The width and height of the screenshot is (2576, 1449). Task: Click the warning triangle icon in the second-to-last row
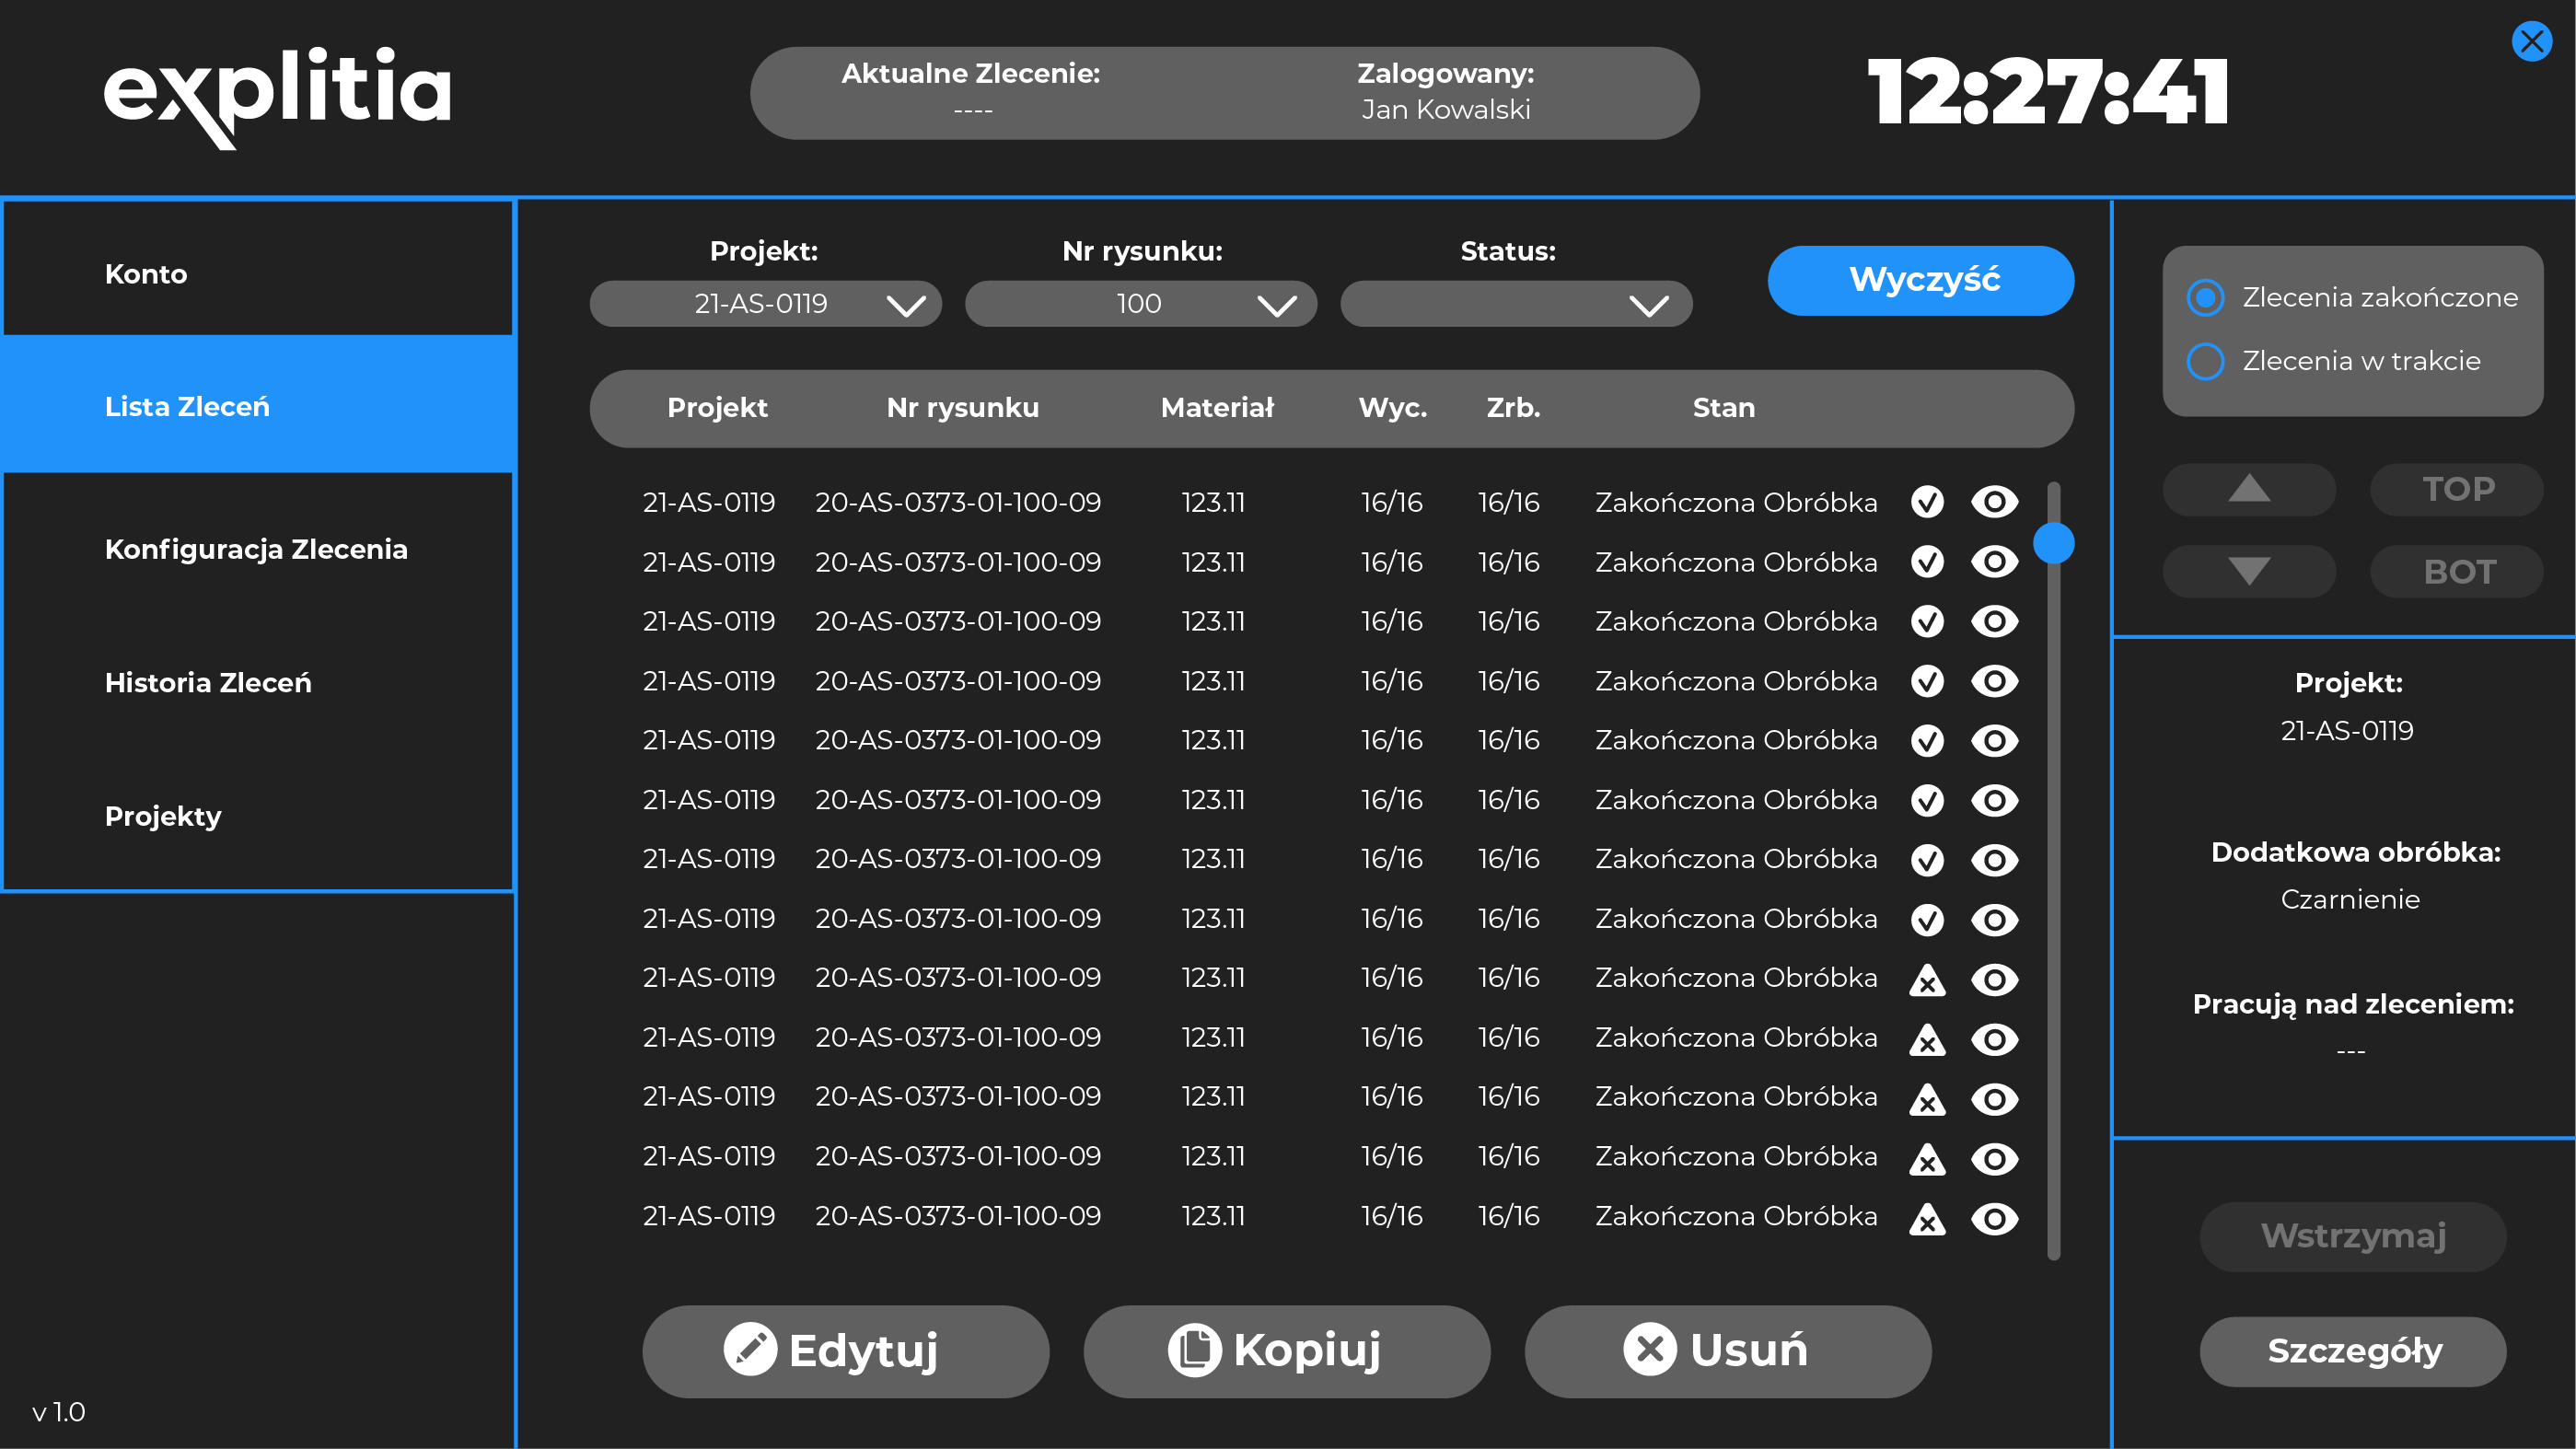(1927, 1158)
